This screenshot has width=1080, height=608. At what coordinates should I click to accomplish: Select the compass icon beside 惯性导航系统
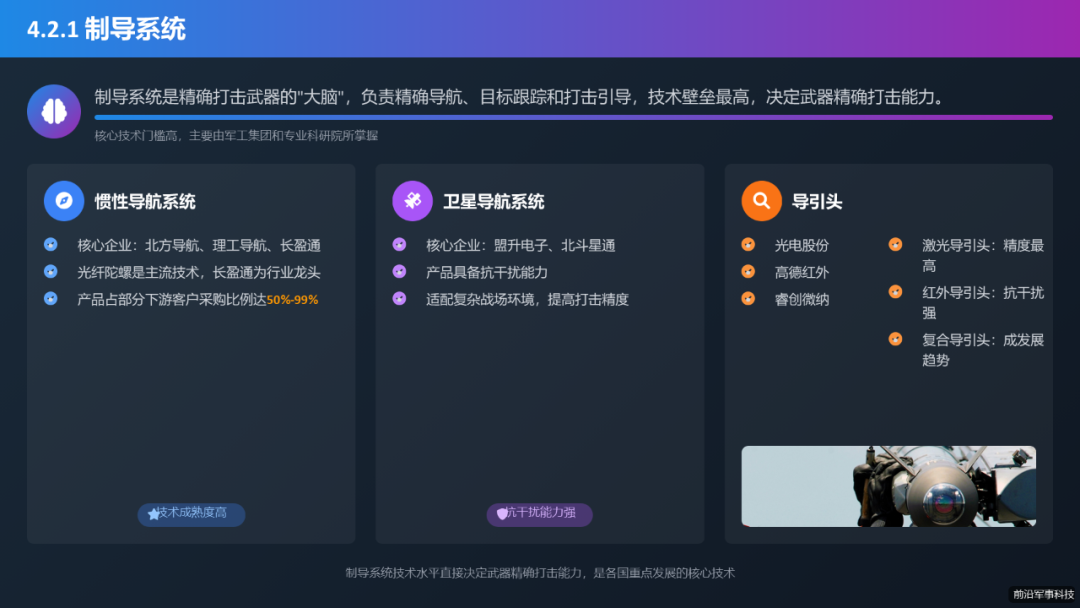click(x=63, y=200)
